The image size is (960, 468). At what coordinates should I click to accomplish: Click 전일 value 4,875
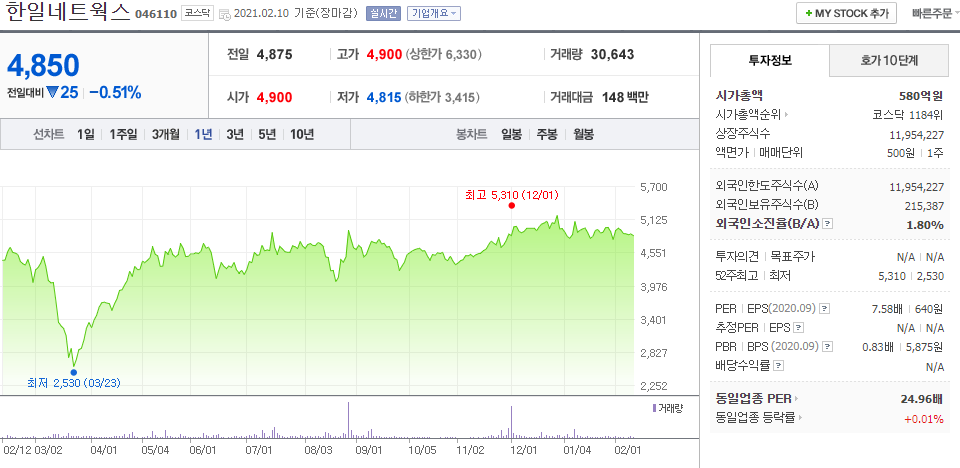(x=274, y=55)
